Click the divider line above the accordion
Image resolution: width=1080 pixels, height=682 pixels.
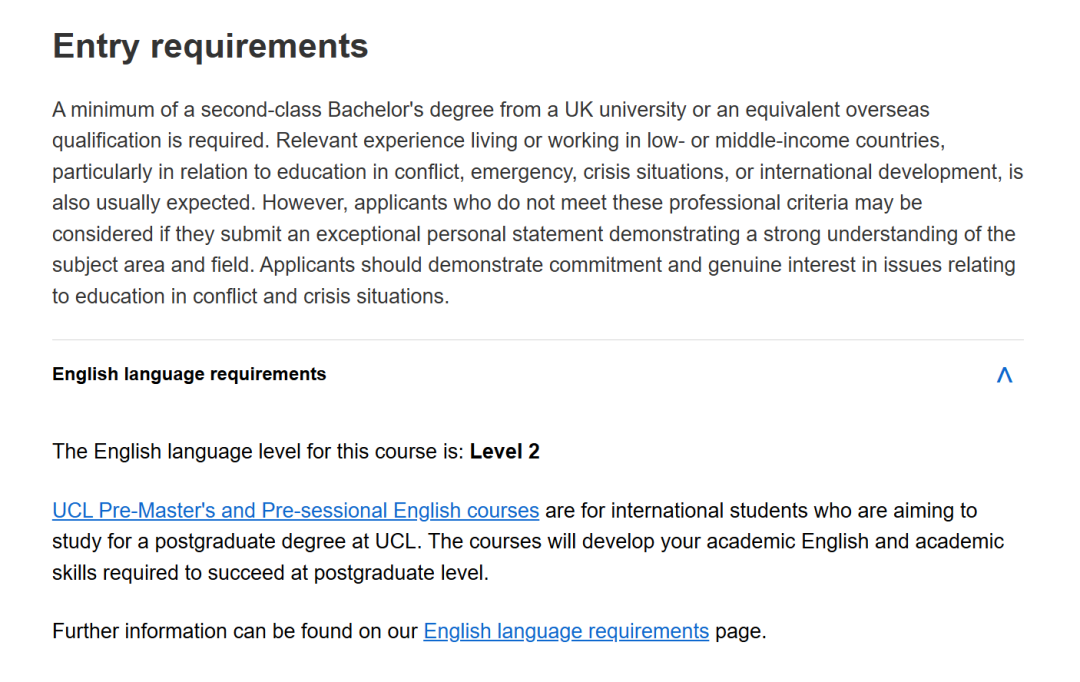tap(538, 340)
